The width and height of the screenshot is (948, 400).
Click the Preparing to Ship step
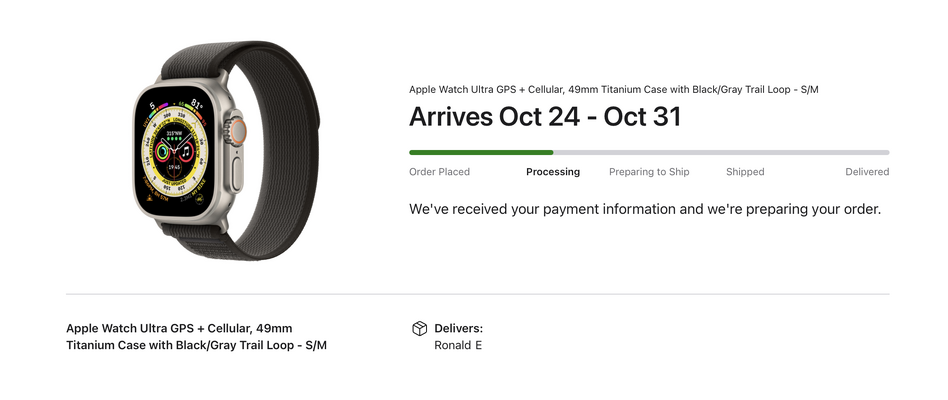649,172
